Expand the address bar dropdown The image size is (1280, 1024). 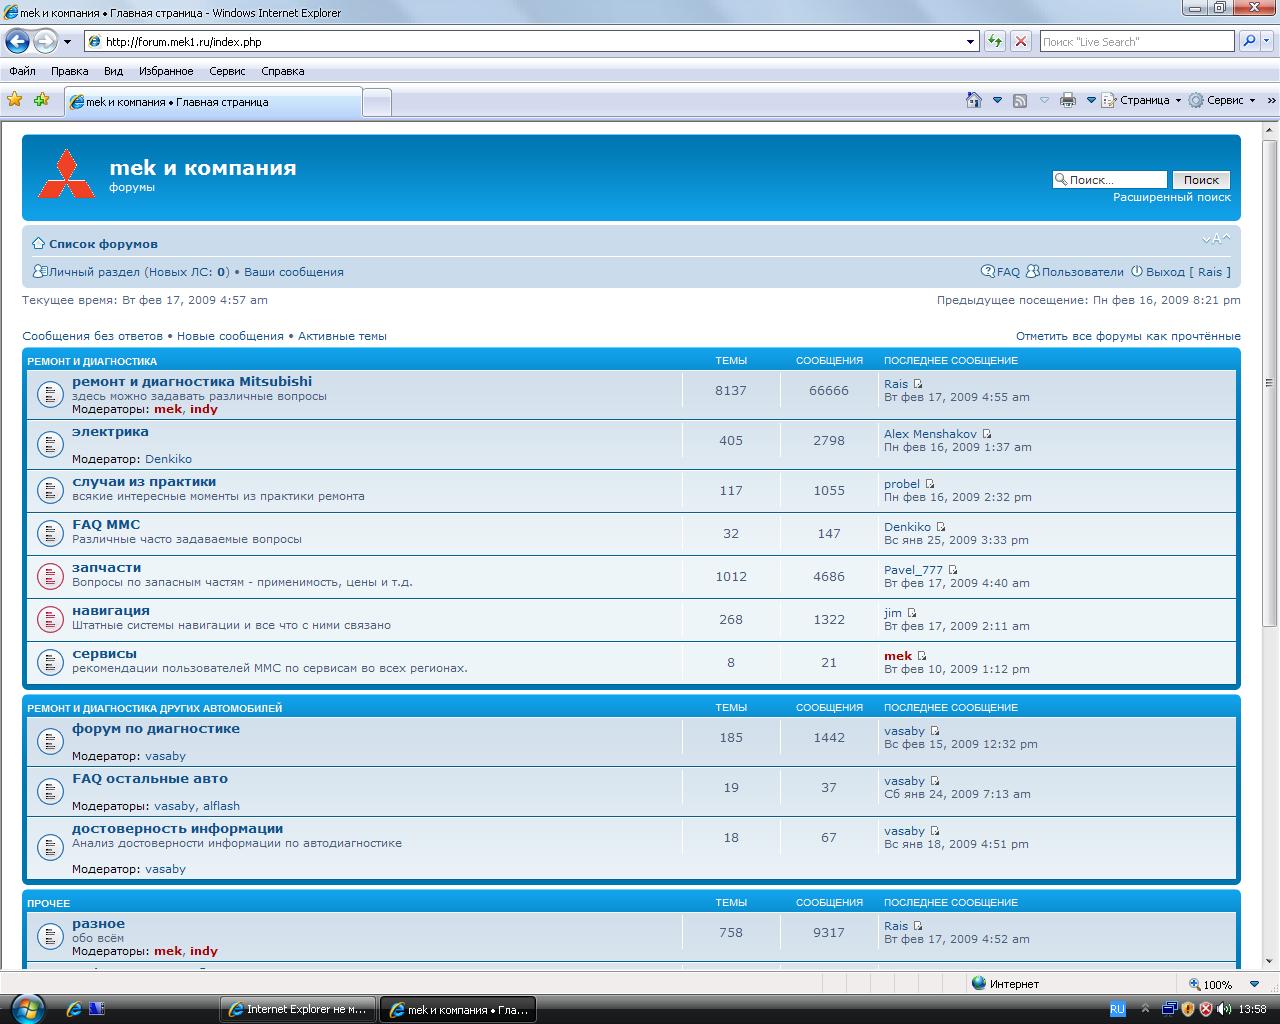(970, 42)
